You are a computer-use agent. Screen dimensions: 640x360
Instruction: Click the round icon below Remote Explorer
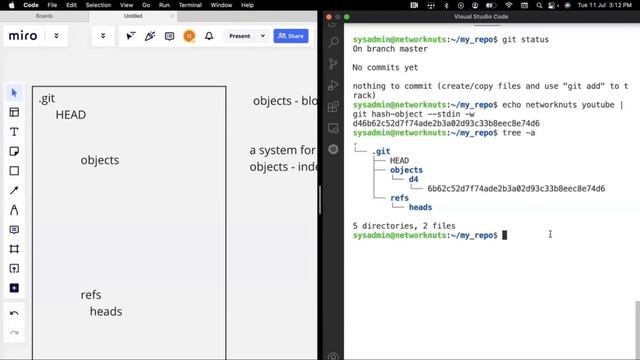coord(333,149)
